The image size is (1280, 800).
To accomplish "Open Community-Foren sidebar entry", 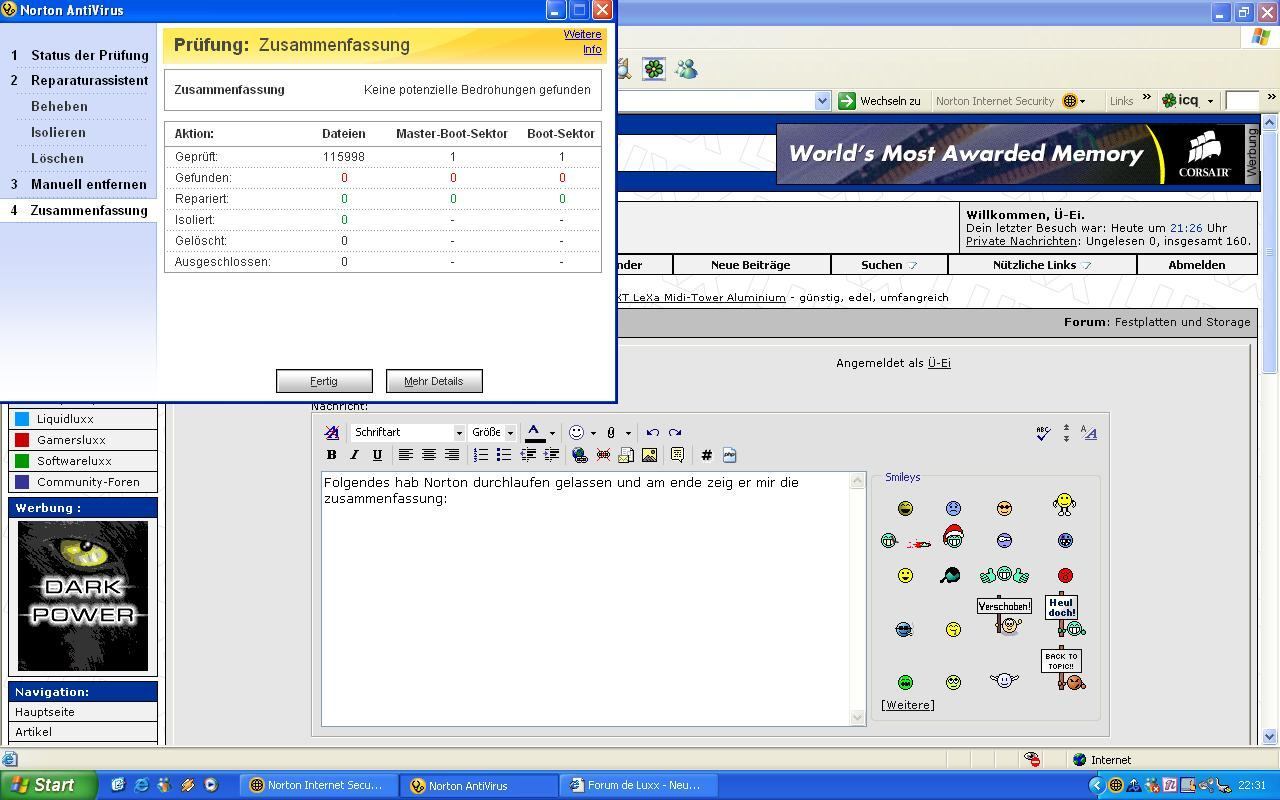I will click(83, 482).
